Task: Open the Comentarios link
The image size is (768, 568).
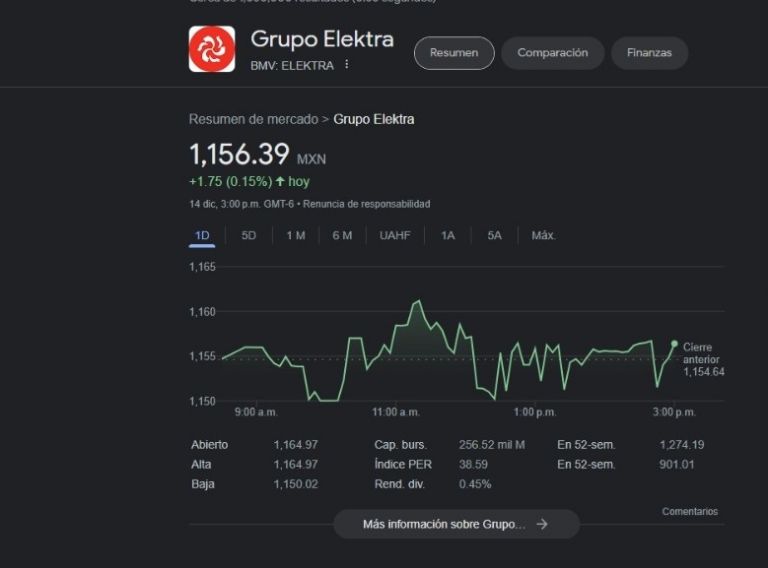Action: click(x=690, y=512)
